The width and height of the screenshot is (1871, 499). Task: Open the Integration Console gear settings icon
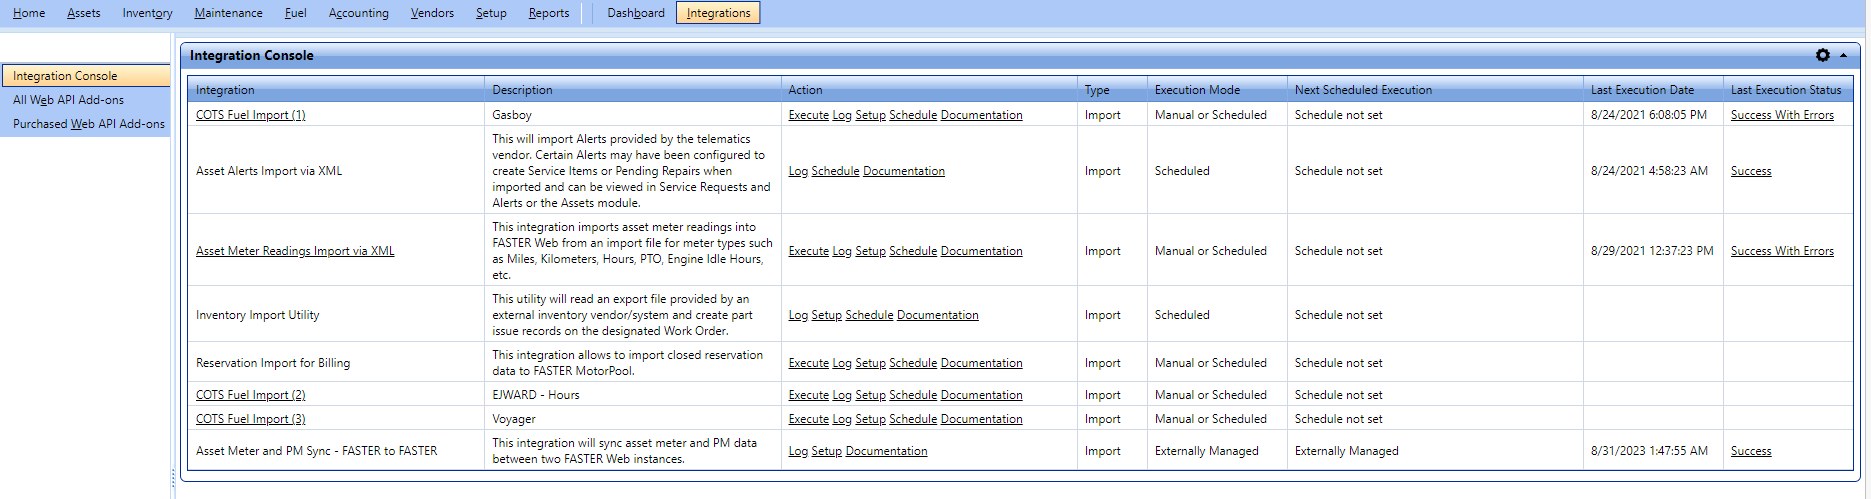(1823, 56)
